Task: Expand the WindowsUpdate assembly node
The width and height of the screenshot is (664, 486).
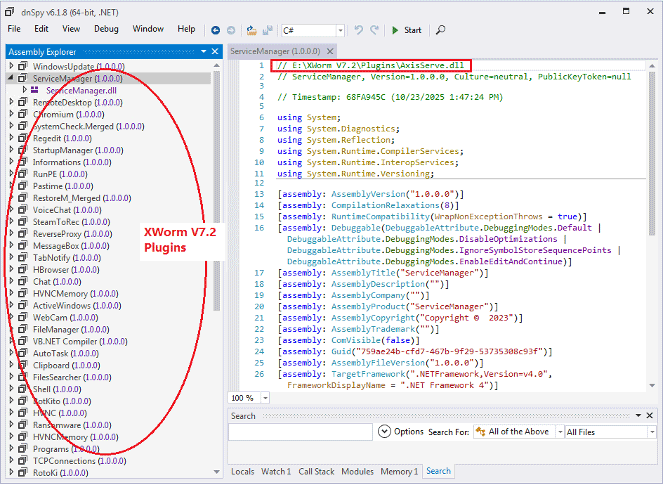Action: tap(11, 66)
